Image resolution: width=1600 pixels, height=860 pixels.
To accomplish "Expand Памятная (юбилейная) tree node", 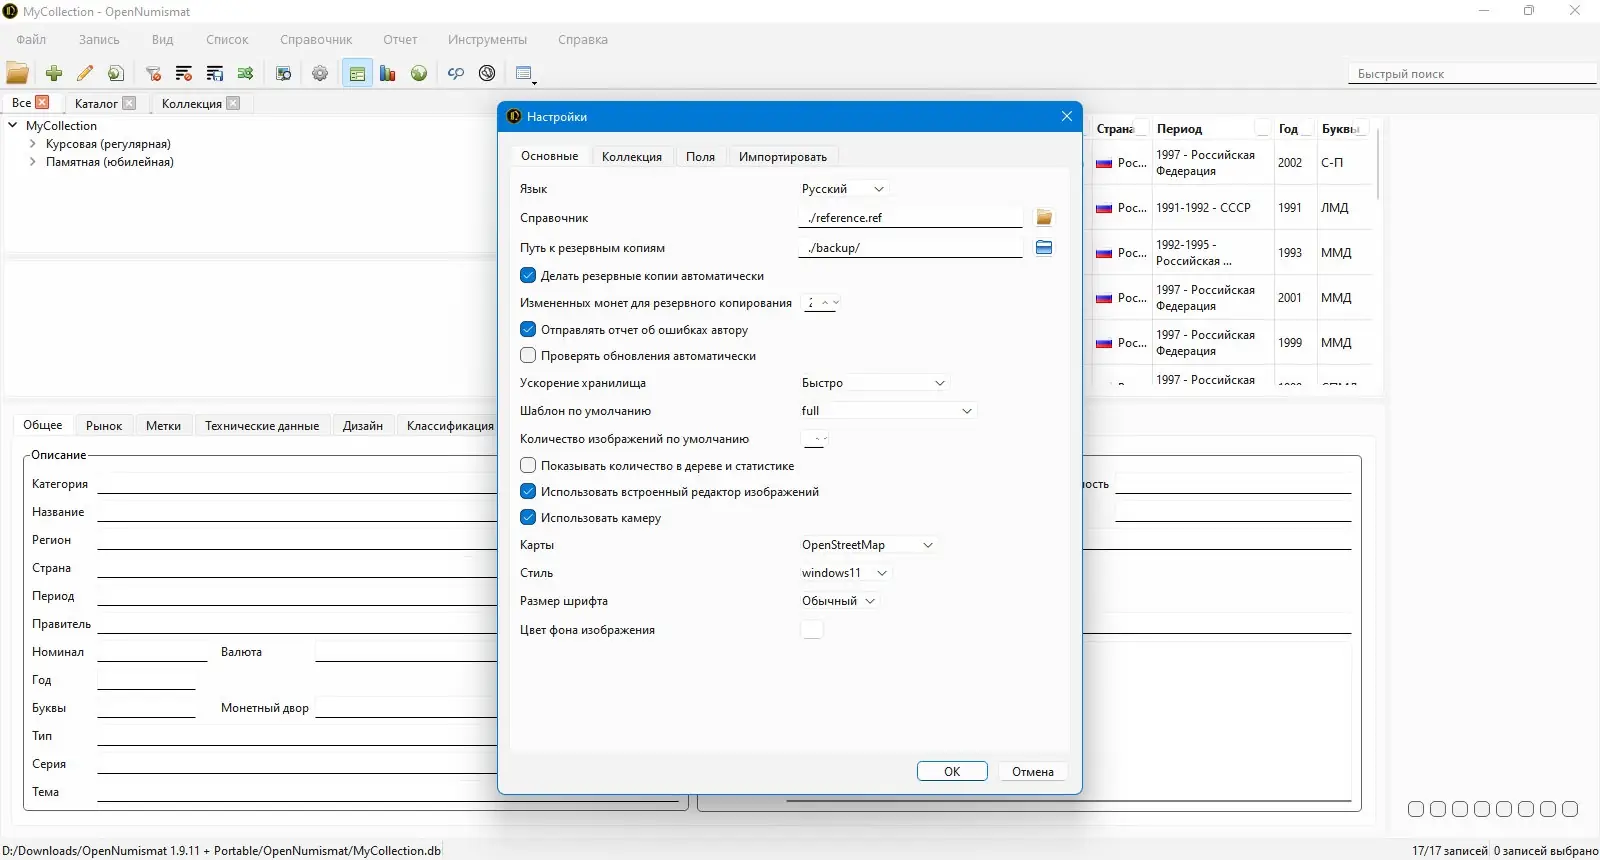I will pyautogui.click(x=33, y=162).
